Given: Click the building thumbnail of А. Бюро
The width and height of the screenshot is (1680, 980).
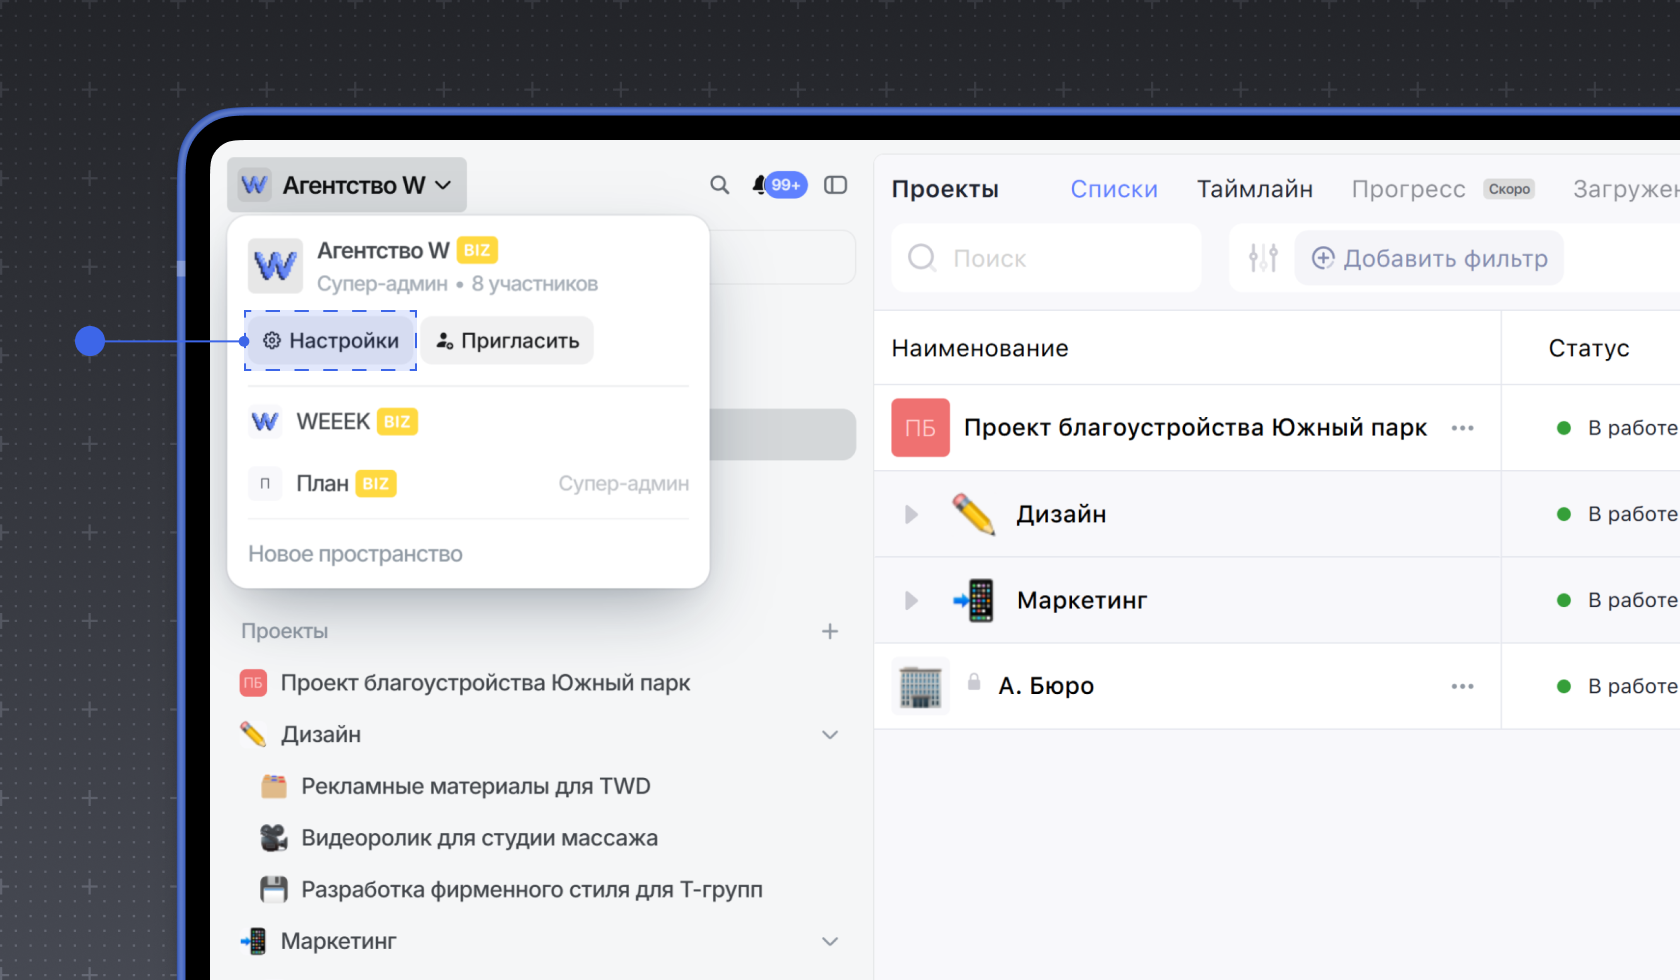Looking at the screenshot, I should (920, 686).
